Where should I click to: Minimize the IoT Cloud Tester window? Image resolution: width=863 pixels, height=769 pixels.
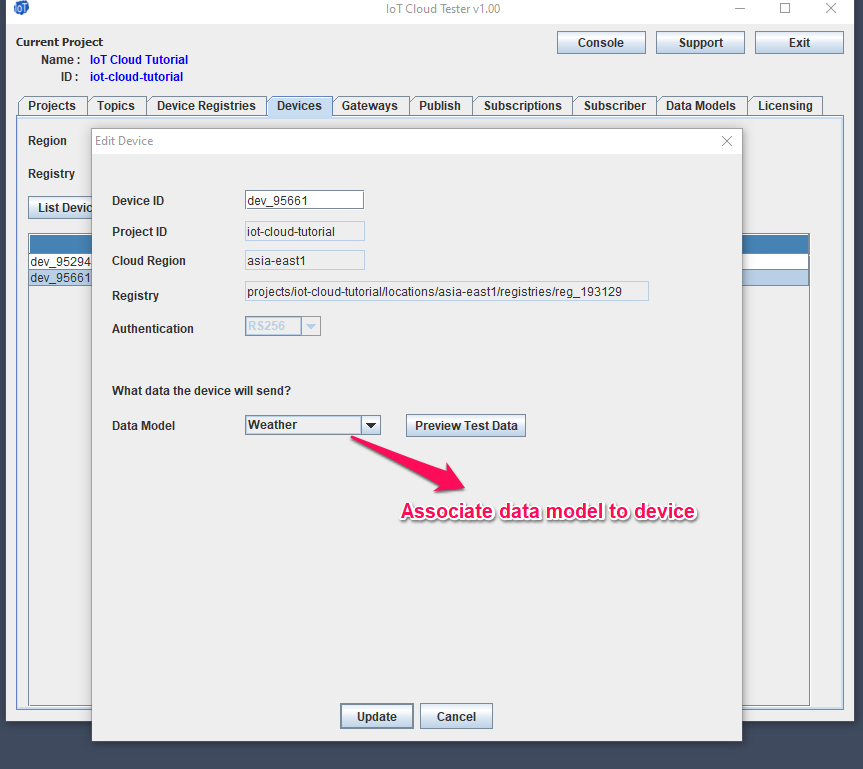740,8
